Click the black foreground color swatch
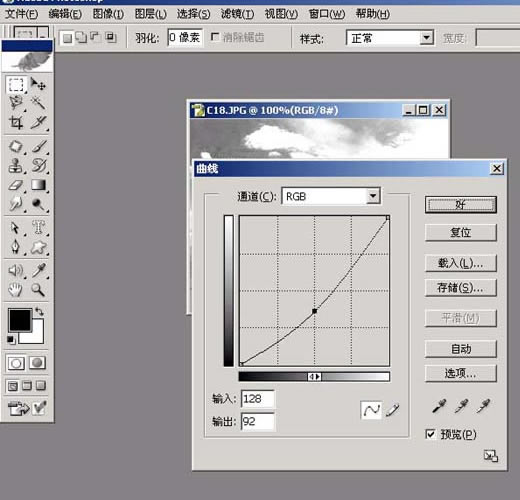The width and height of the screenshot is (520, 500). click(x=20, y=320)
